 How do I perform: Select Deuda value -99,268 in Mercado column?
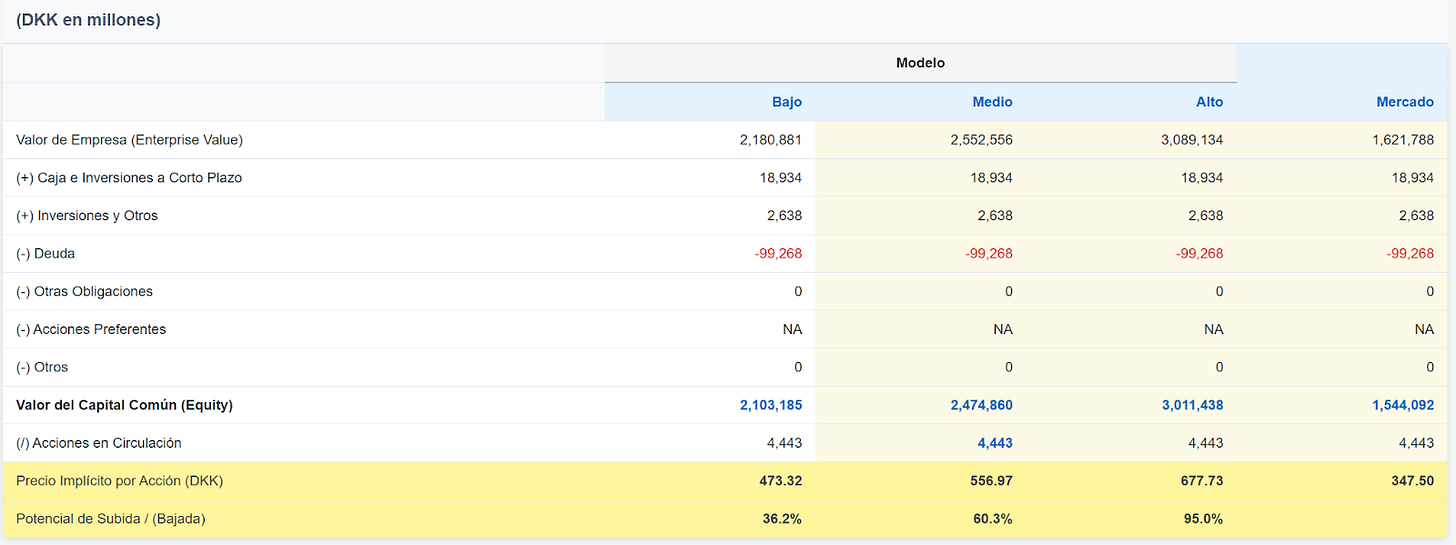click(1410, 254)
